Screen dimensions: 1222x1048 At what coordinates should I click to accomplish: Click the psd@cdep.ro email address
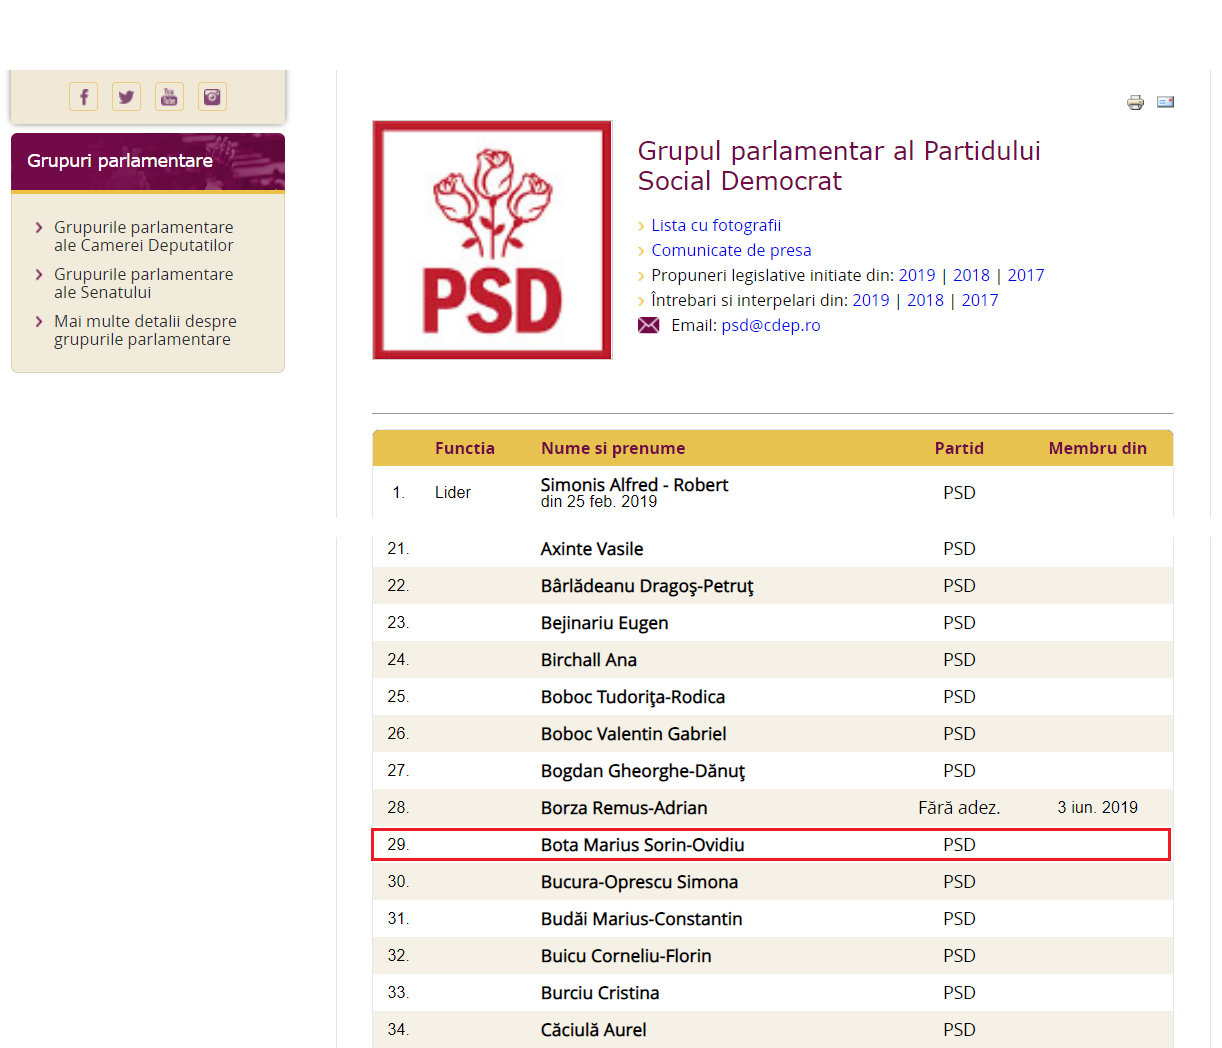tap(771, 325)
